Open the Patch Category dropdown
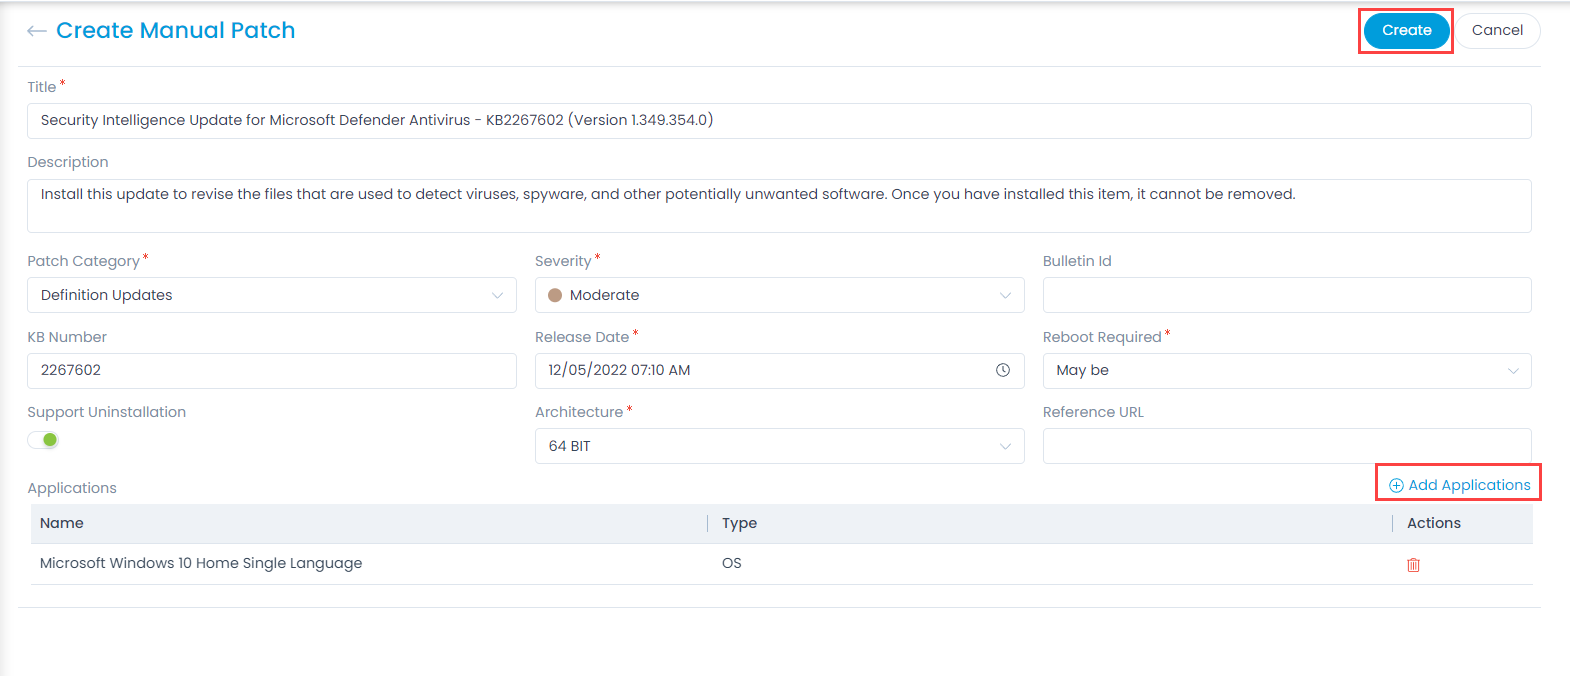 [272, 295]
